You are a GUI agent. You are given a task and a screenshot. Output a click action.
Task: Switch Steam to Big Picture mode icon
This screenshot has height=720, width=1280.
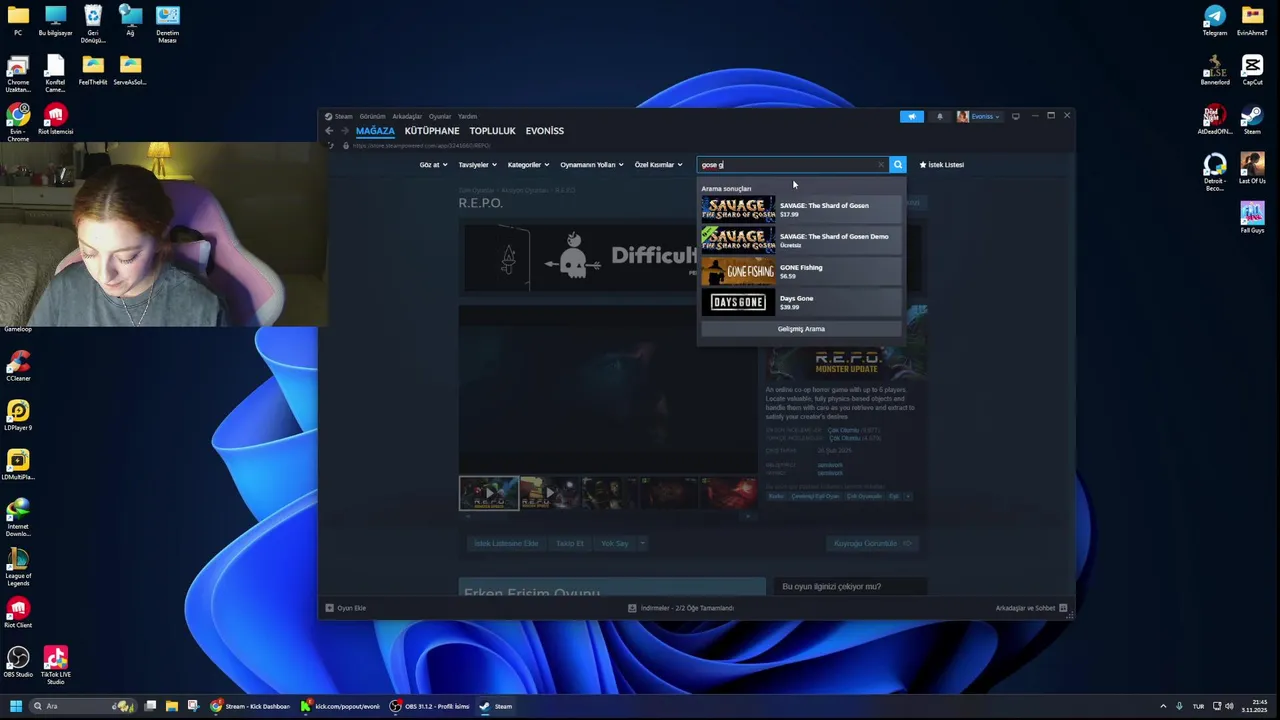click(1015, 116)
